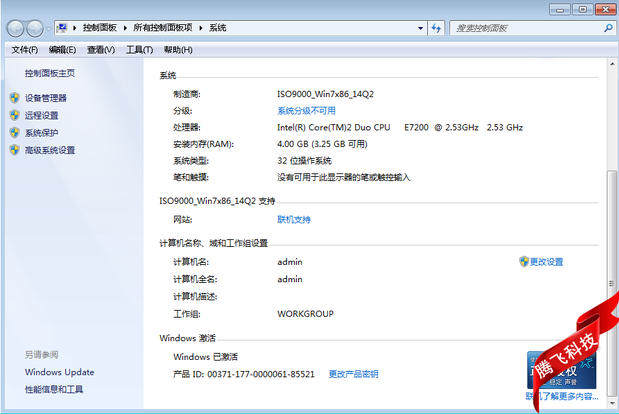Viewport: 619px width, 414px height.
Task: Click the 32 位操作系统 system type text
Action: [x=304, y=161]
